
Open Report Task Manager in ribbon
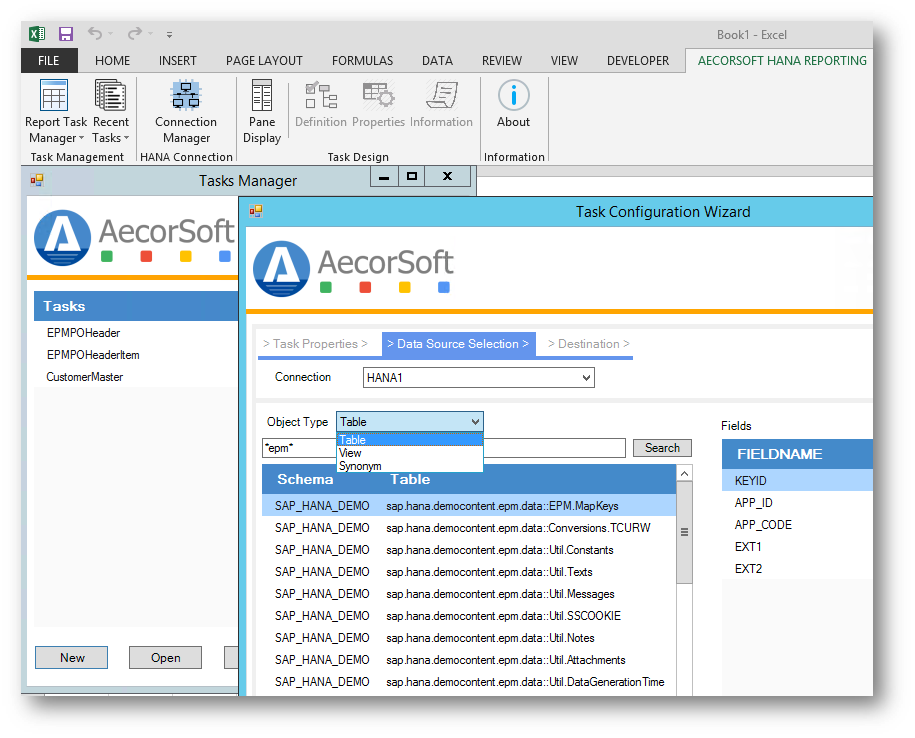55,111
